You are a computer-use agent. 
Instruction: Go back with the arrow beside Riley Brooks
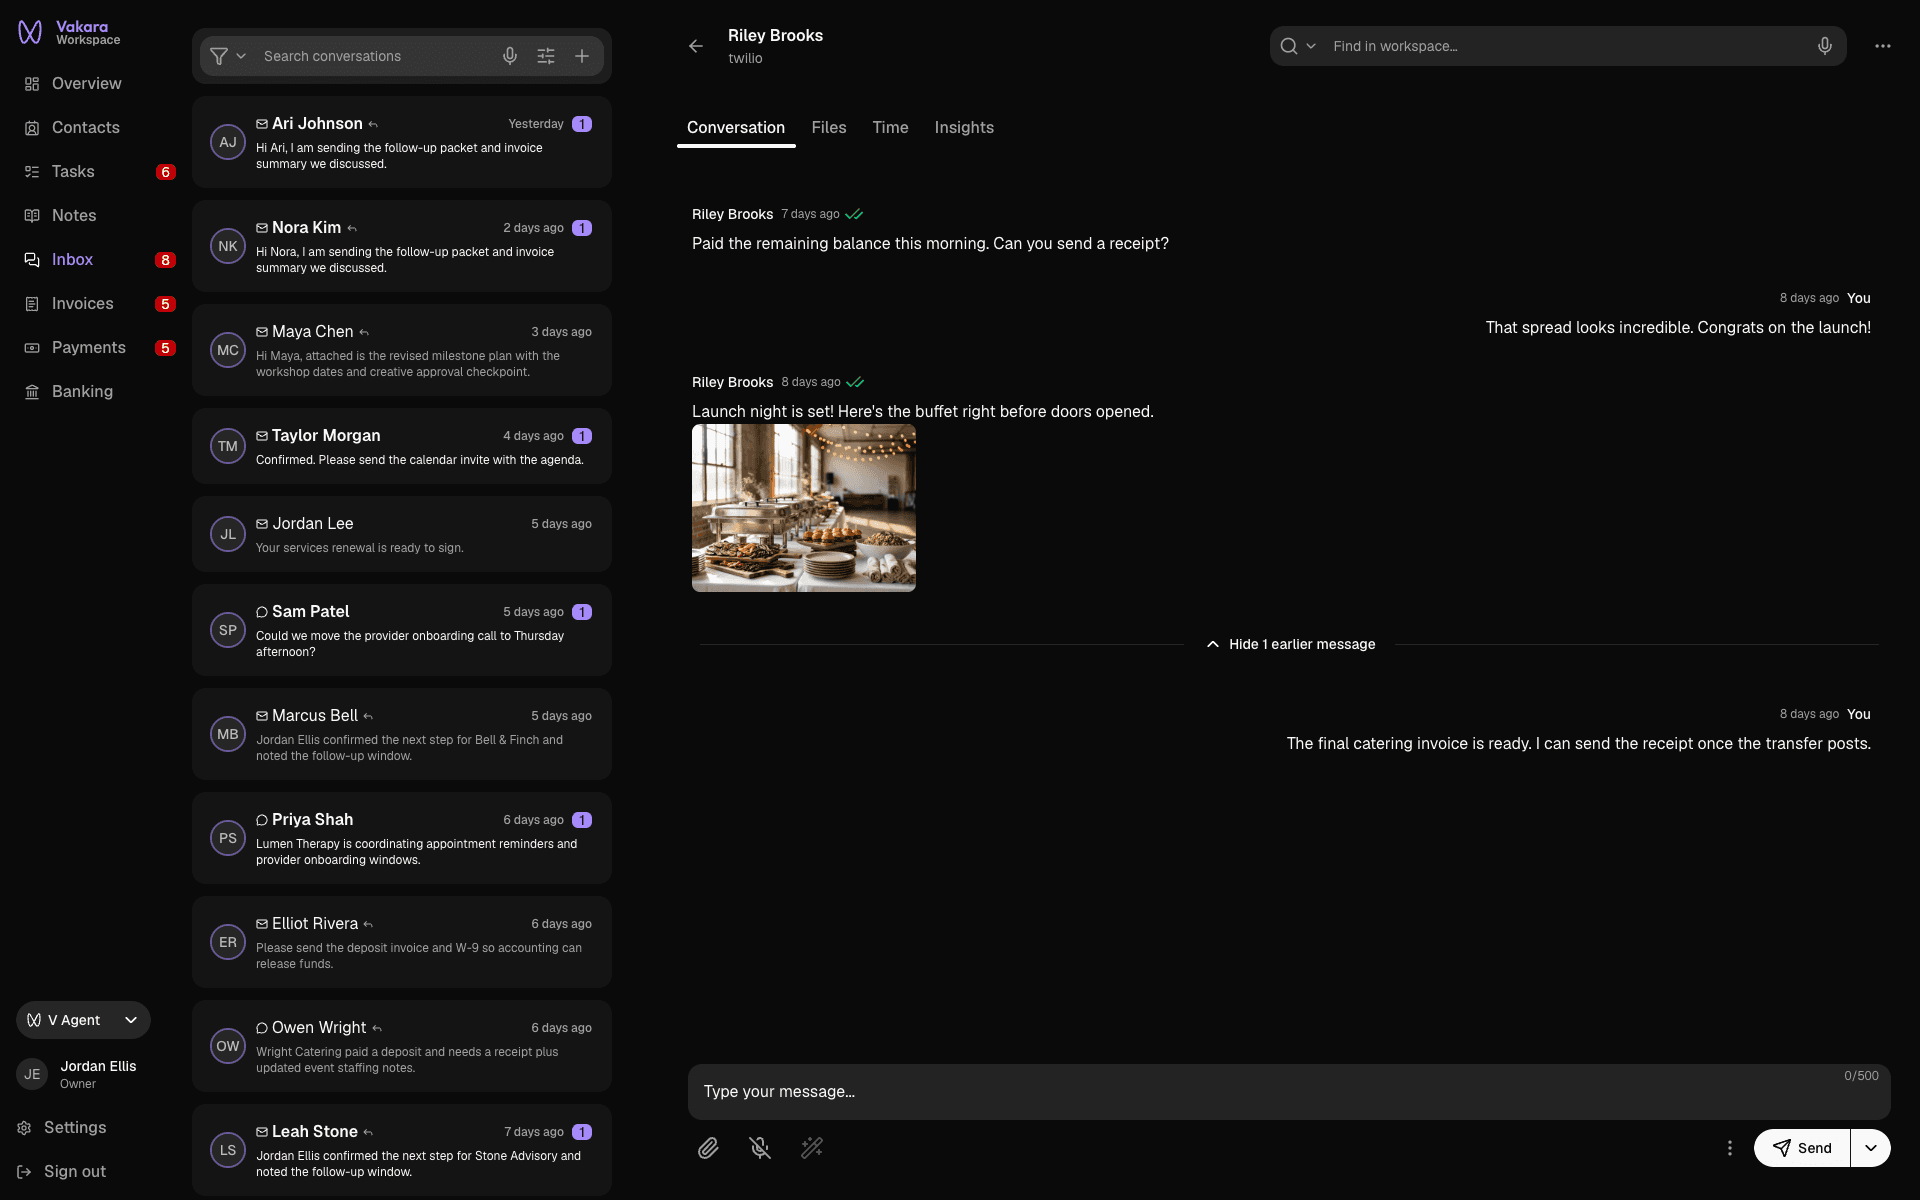coord(696,46)
